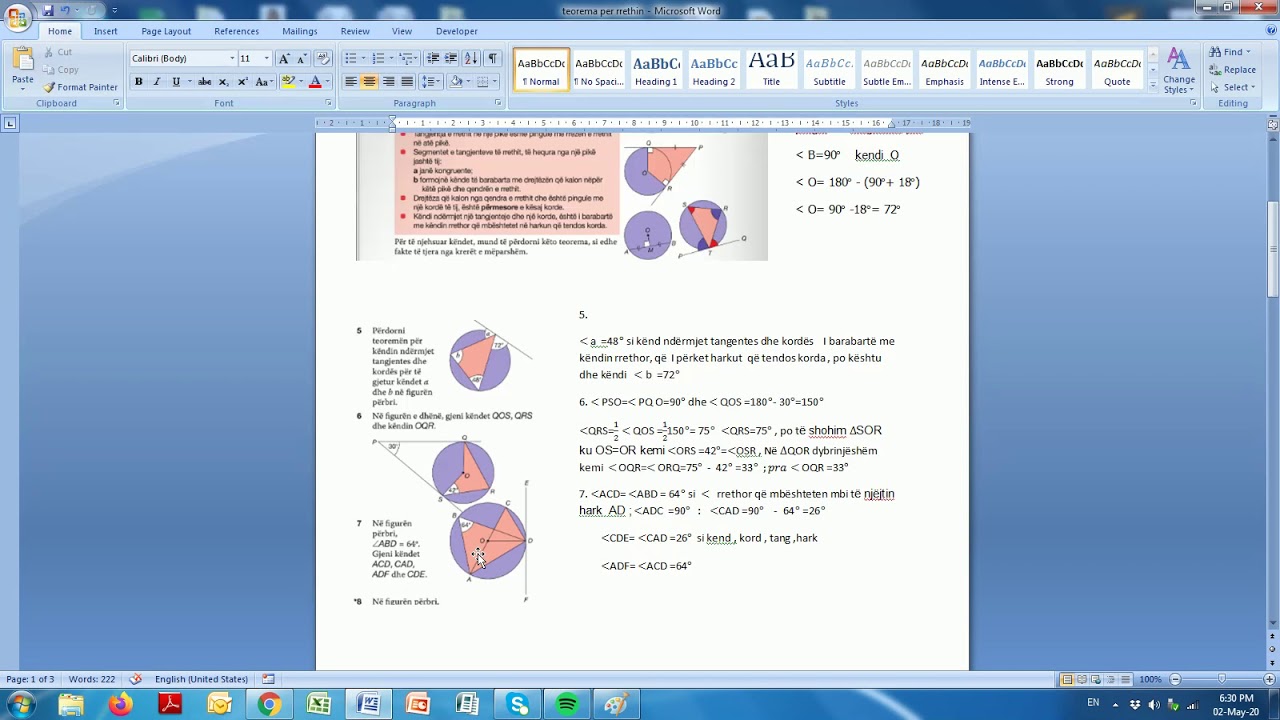This screenshot has height=720, width=1280.
Task: Open the Sort dialog from the ribbon
Action: 471,59
